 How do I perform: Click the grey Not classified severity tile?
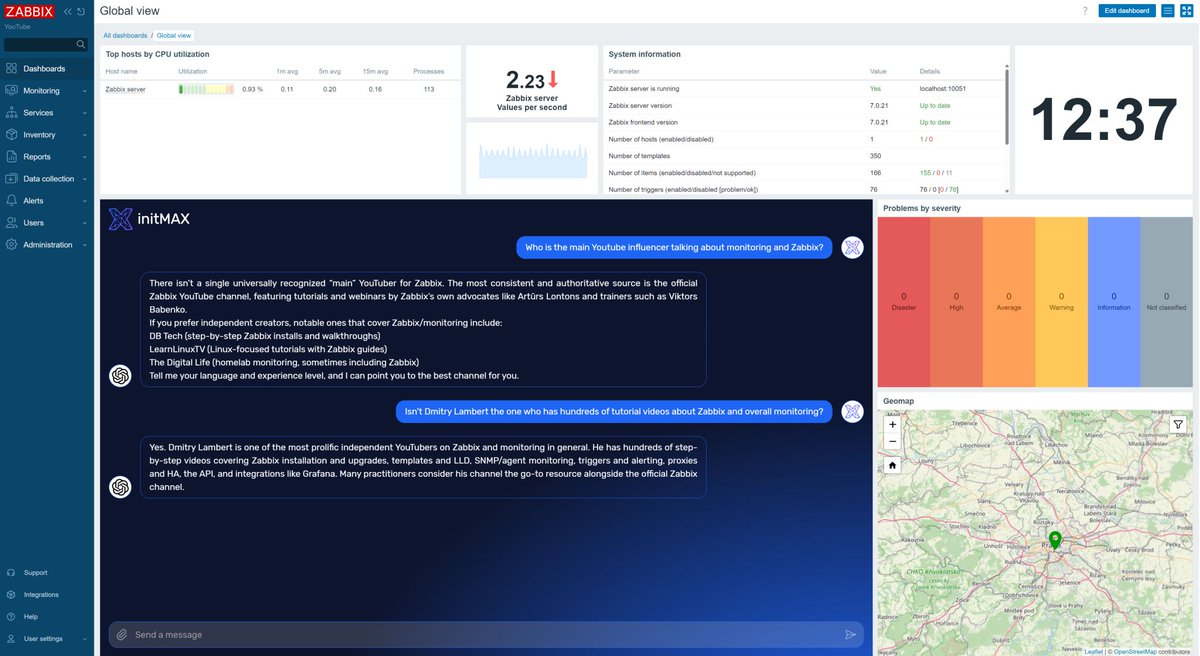[1166, 301]
